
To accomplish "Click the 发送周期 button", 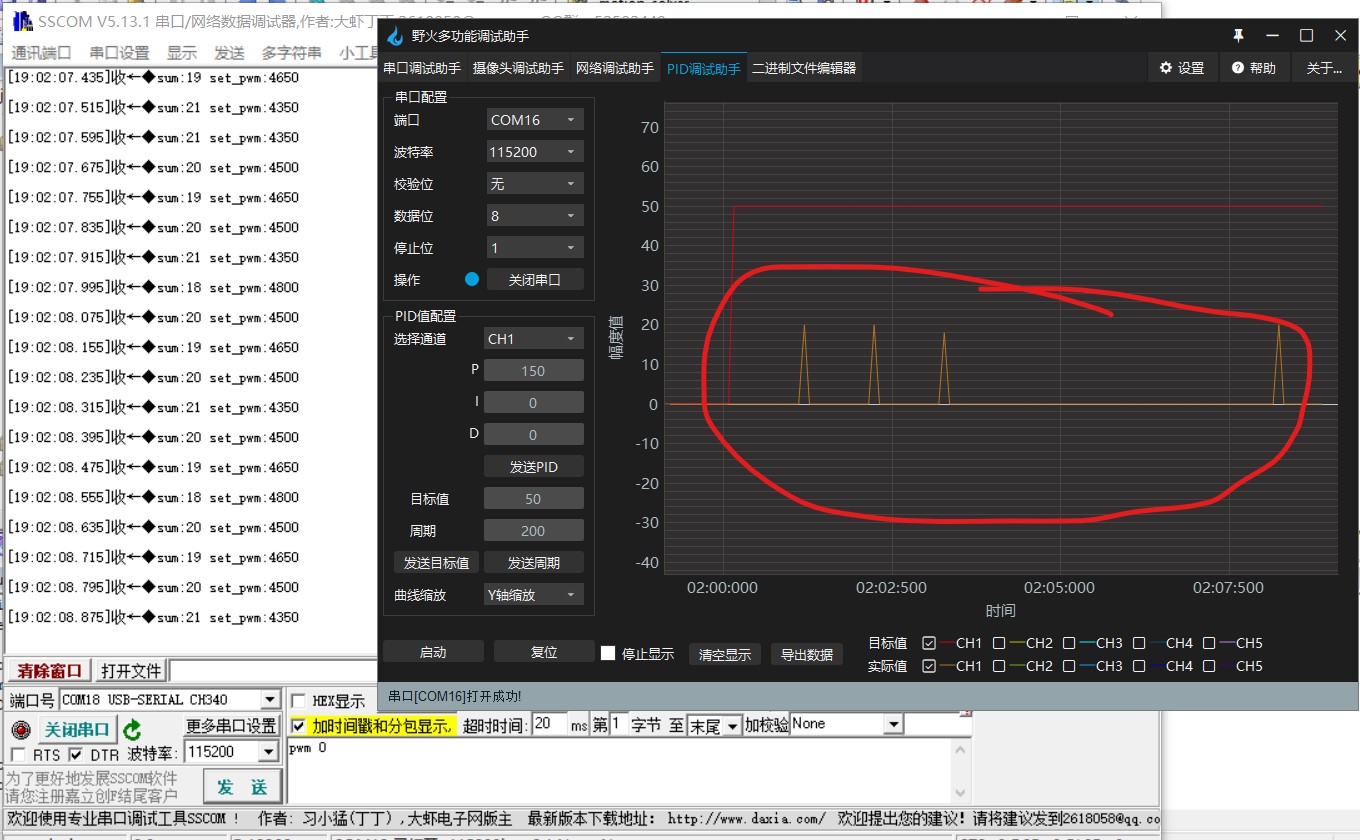I will [534, 563].
